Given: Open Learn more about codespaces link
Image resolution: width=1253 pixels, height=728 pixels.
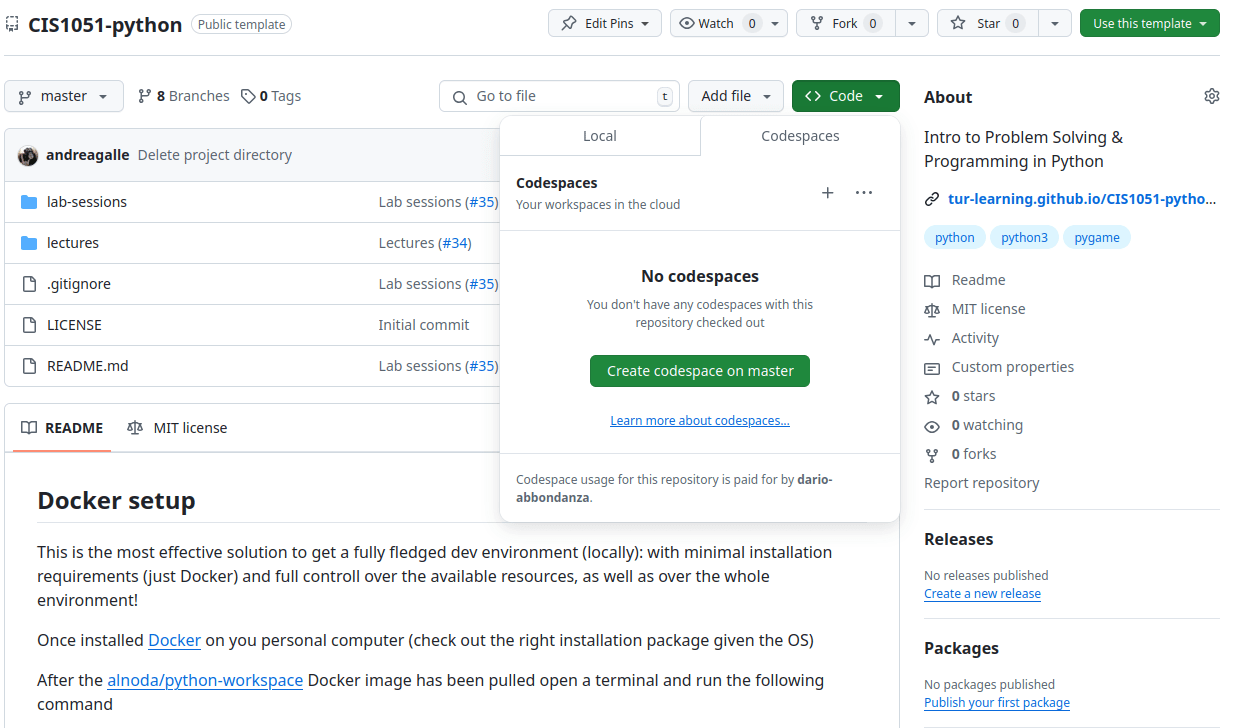Looking at the screenshot, I should (700, 421).
